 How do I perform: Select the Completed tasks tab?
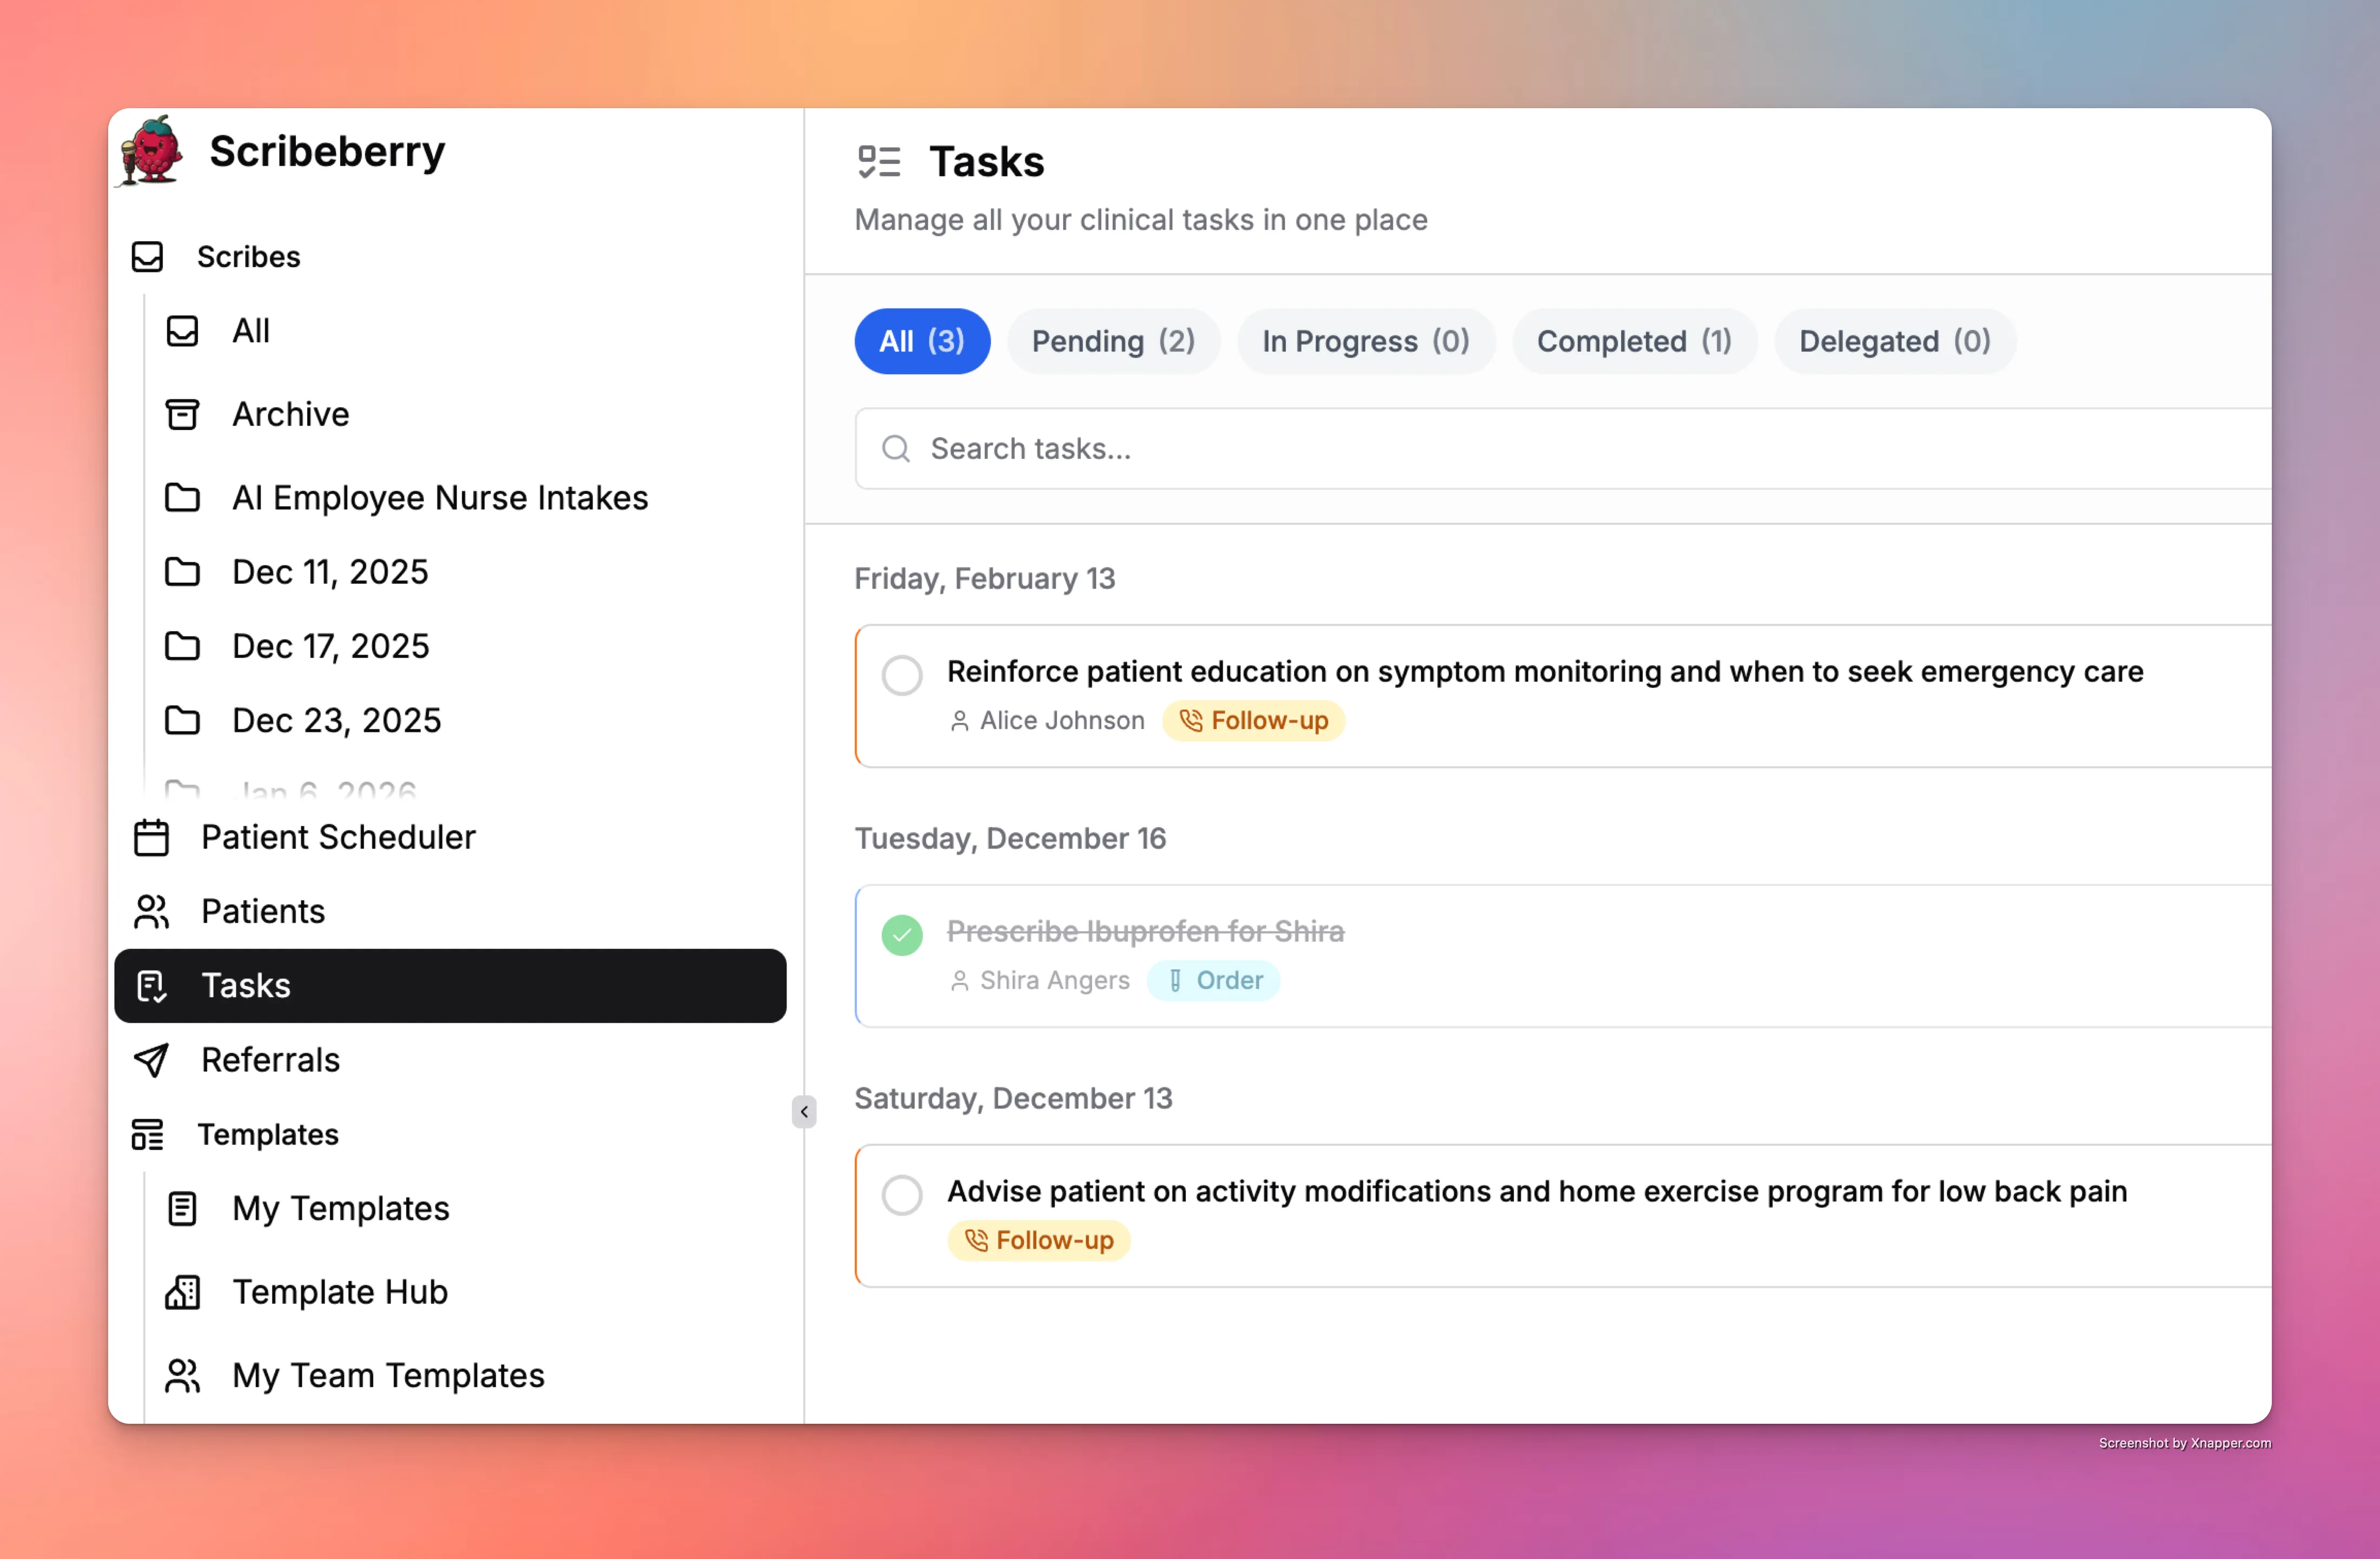pos(1634,341)
